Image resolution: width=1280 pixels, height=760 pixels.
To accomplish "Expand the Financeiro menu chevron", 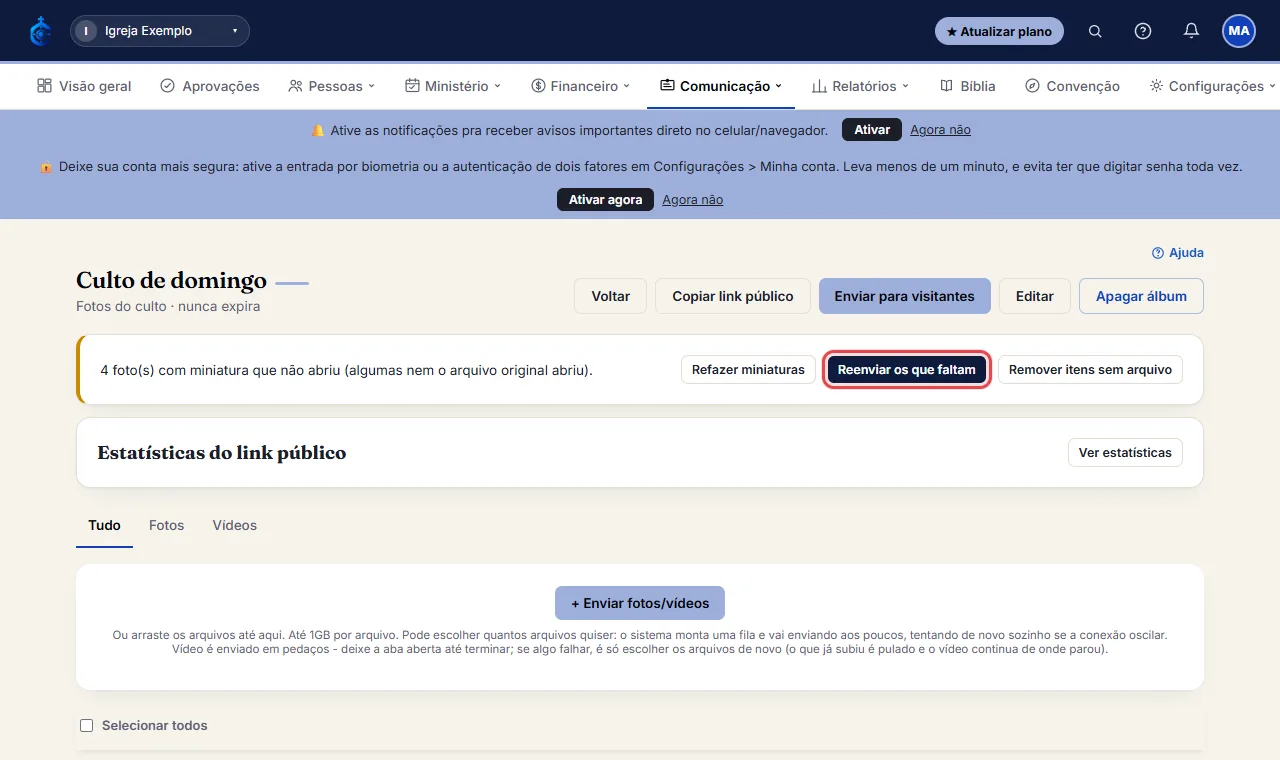I will pos(627,86).
